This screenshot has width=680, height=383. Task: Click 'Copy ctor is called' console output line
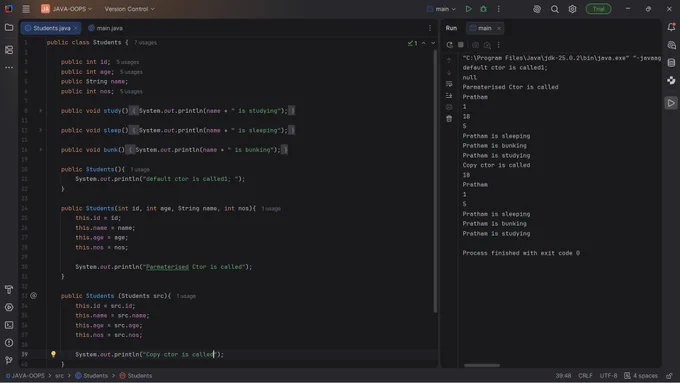point(496,165)
